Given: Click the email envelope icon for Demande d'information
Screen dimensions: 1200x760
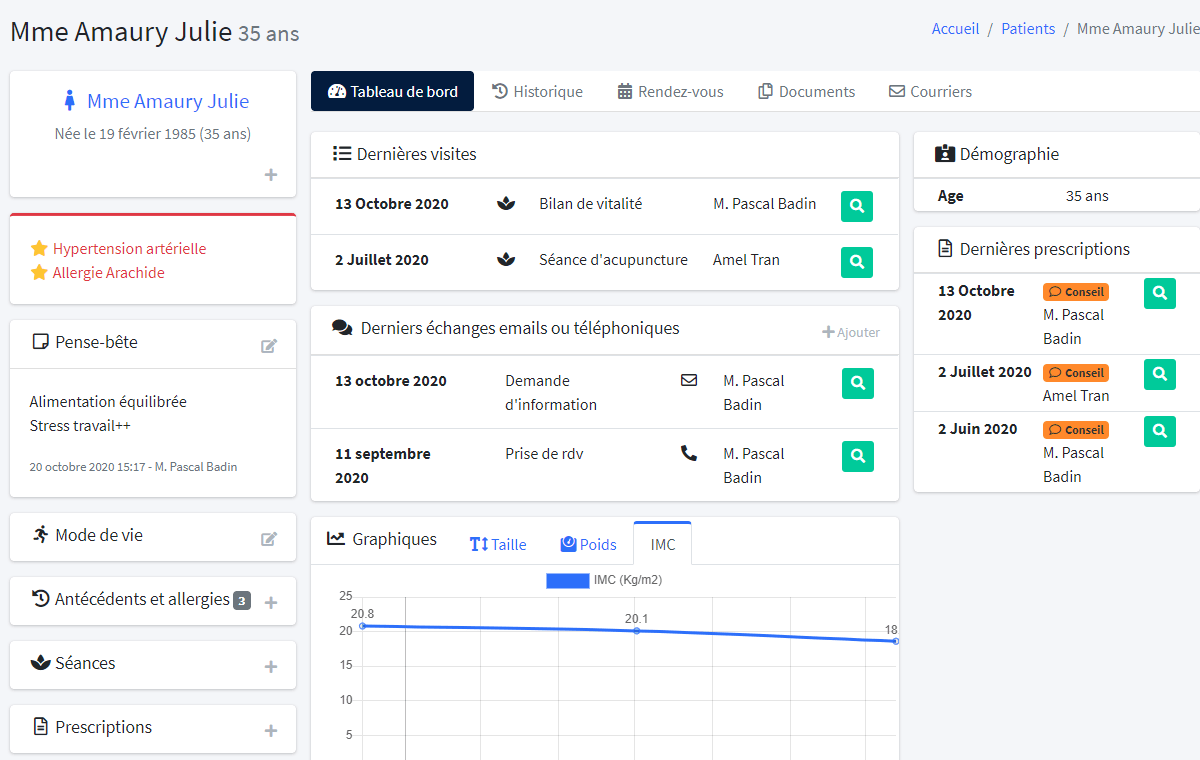Looking at the screenshot, I should [689, 380].
